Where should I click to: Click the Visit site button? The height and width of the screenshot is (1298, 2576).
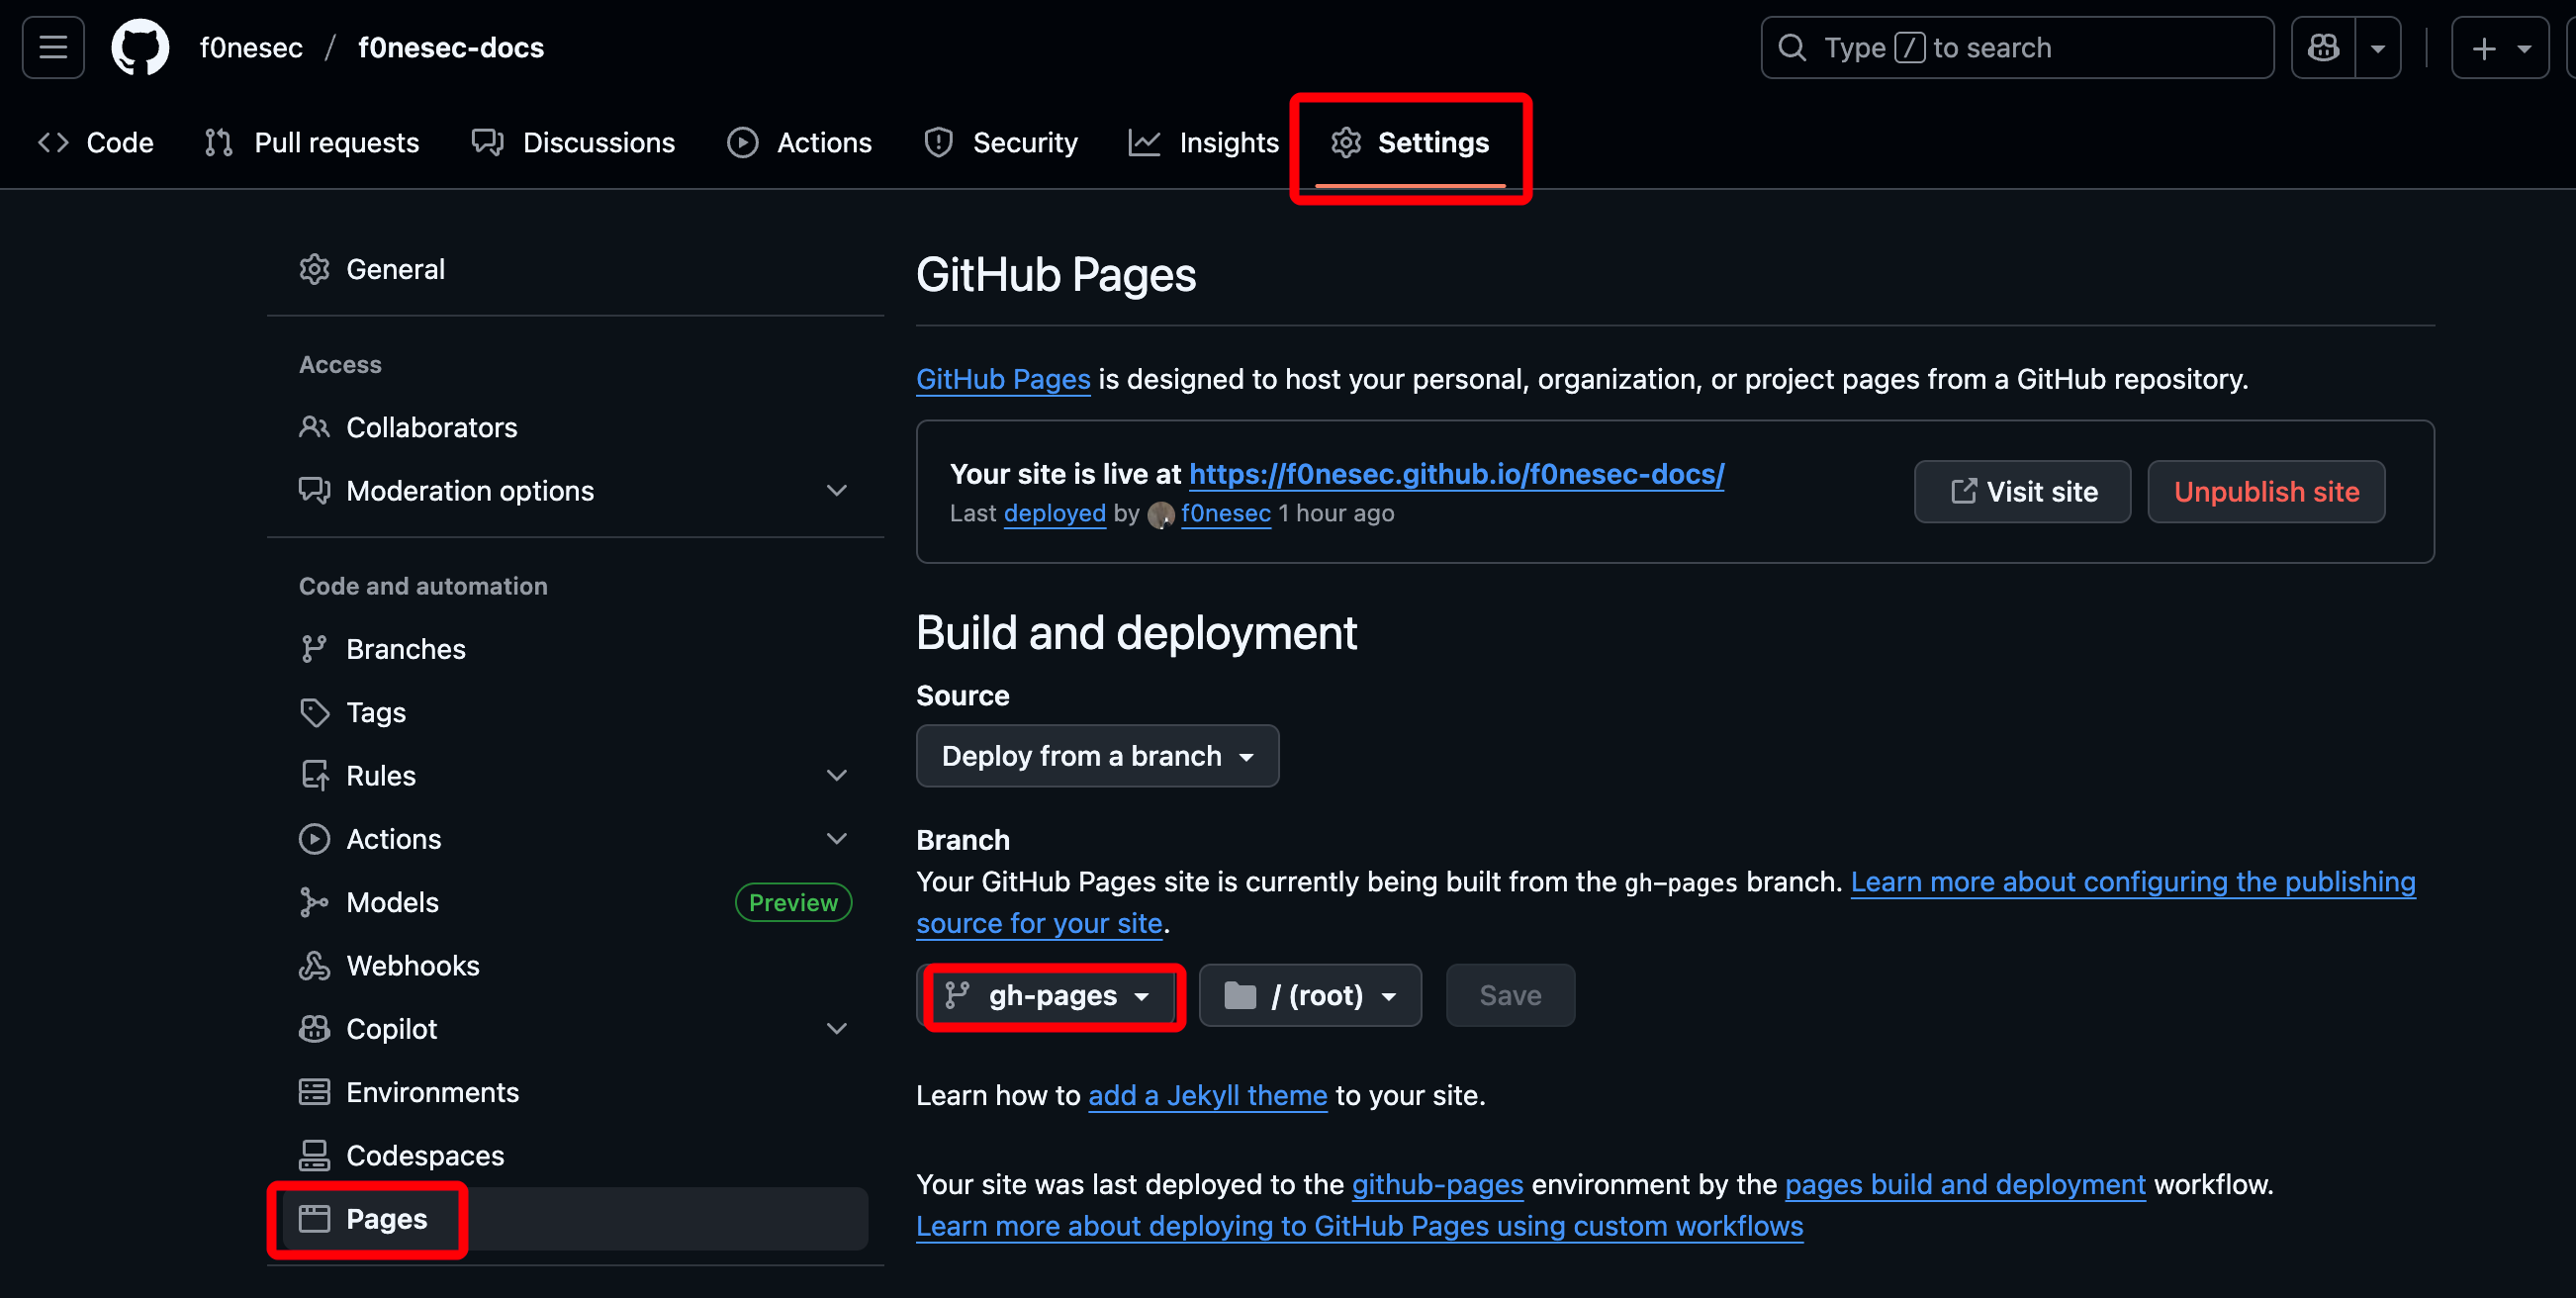pyautogui.click(x=2023, y=492)
